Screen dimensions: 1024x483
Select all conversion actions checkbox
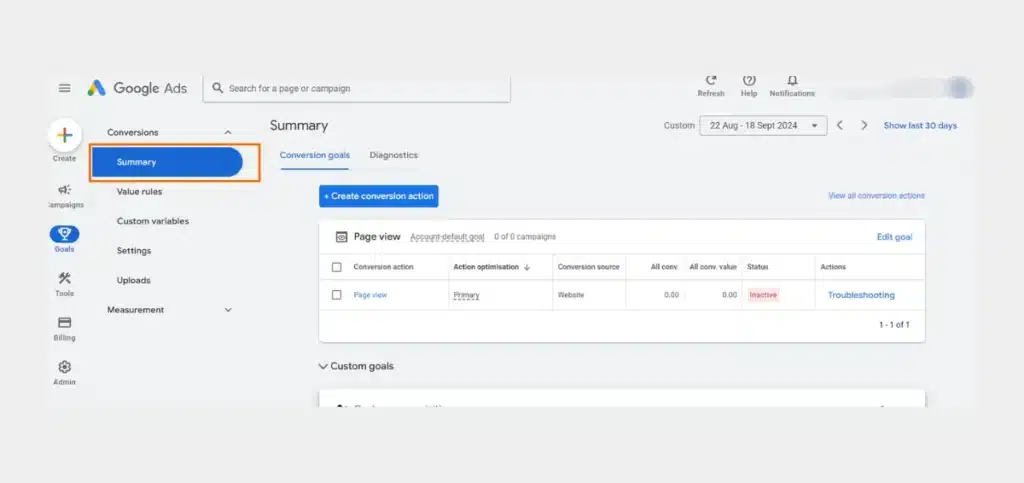click(336, 267)
